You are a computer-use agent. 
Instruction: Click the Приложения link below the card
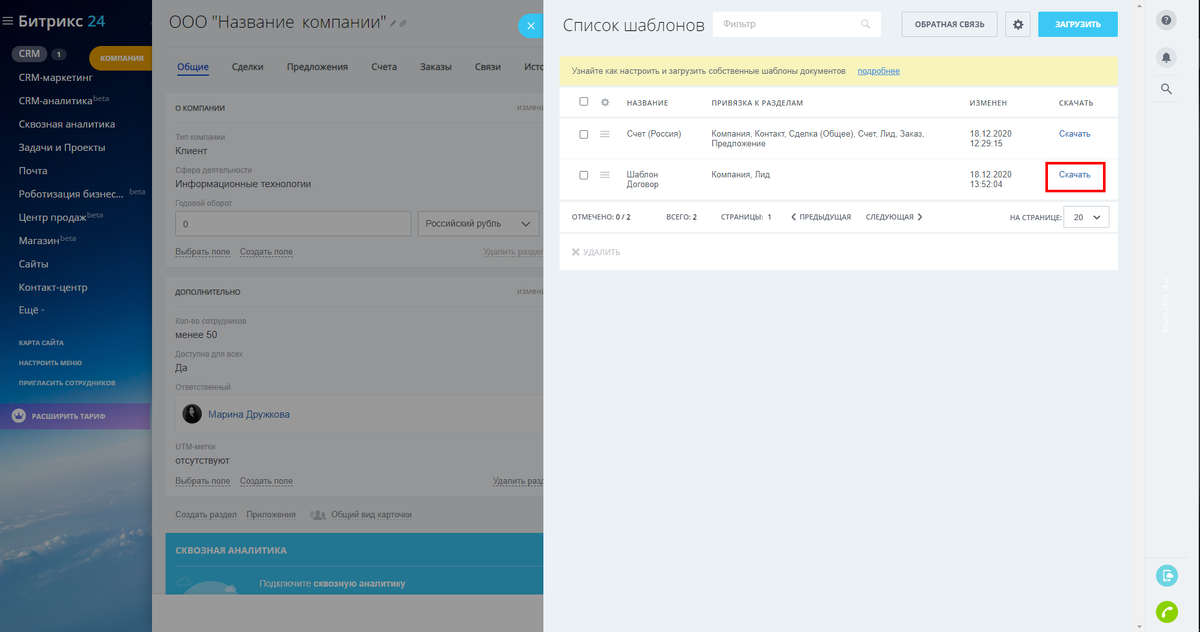(271, 514)
